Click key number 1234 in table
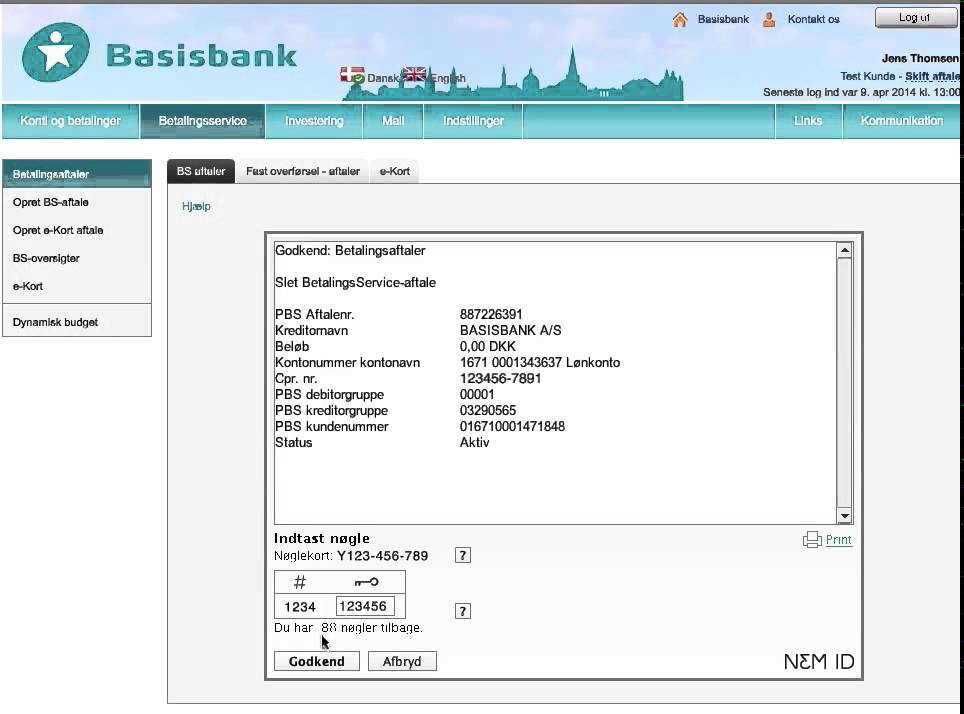 [300, 607]
